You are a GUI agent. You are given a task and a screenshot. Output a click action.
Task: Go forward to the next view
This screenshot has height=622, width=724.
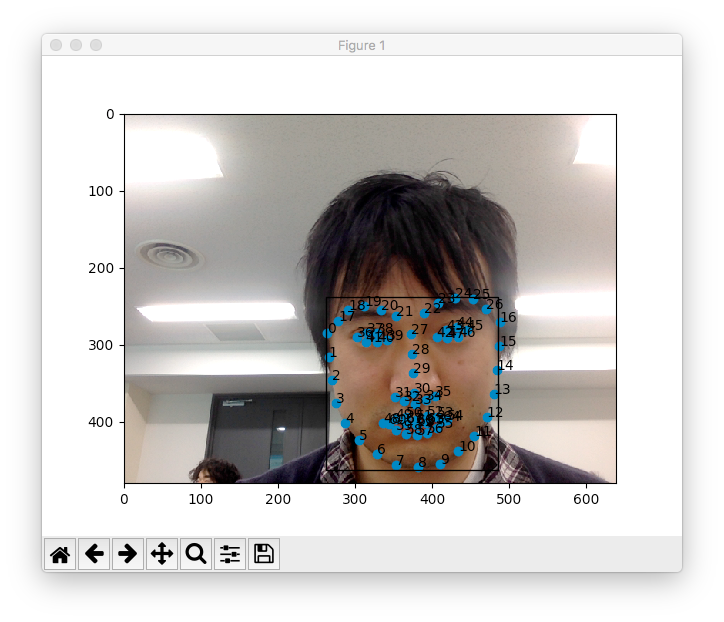pyautogui.click(x=128, y=554)
